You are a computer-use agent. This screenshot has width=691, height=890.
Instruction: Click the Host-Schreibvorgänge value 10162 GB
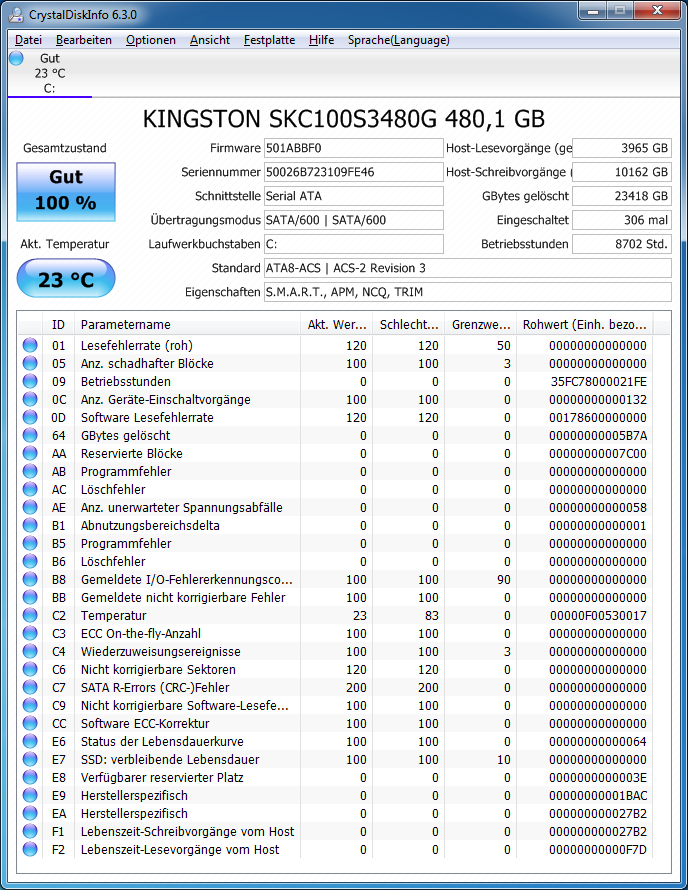click(x=622, y=172)
